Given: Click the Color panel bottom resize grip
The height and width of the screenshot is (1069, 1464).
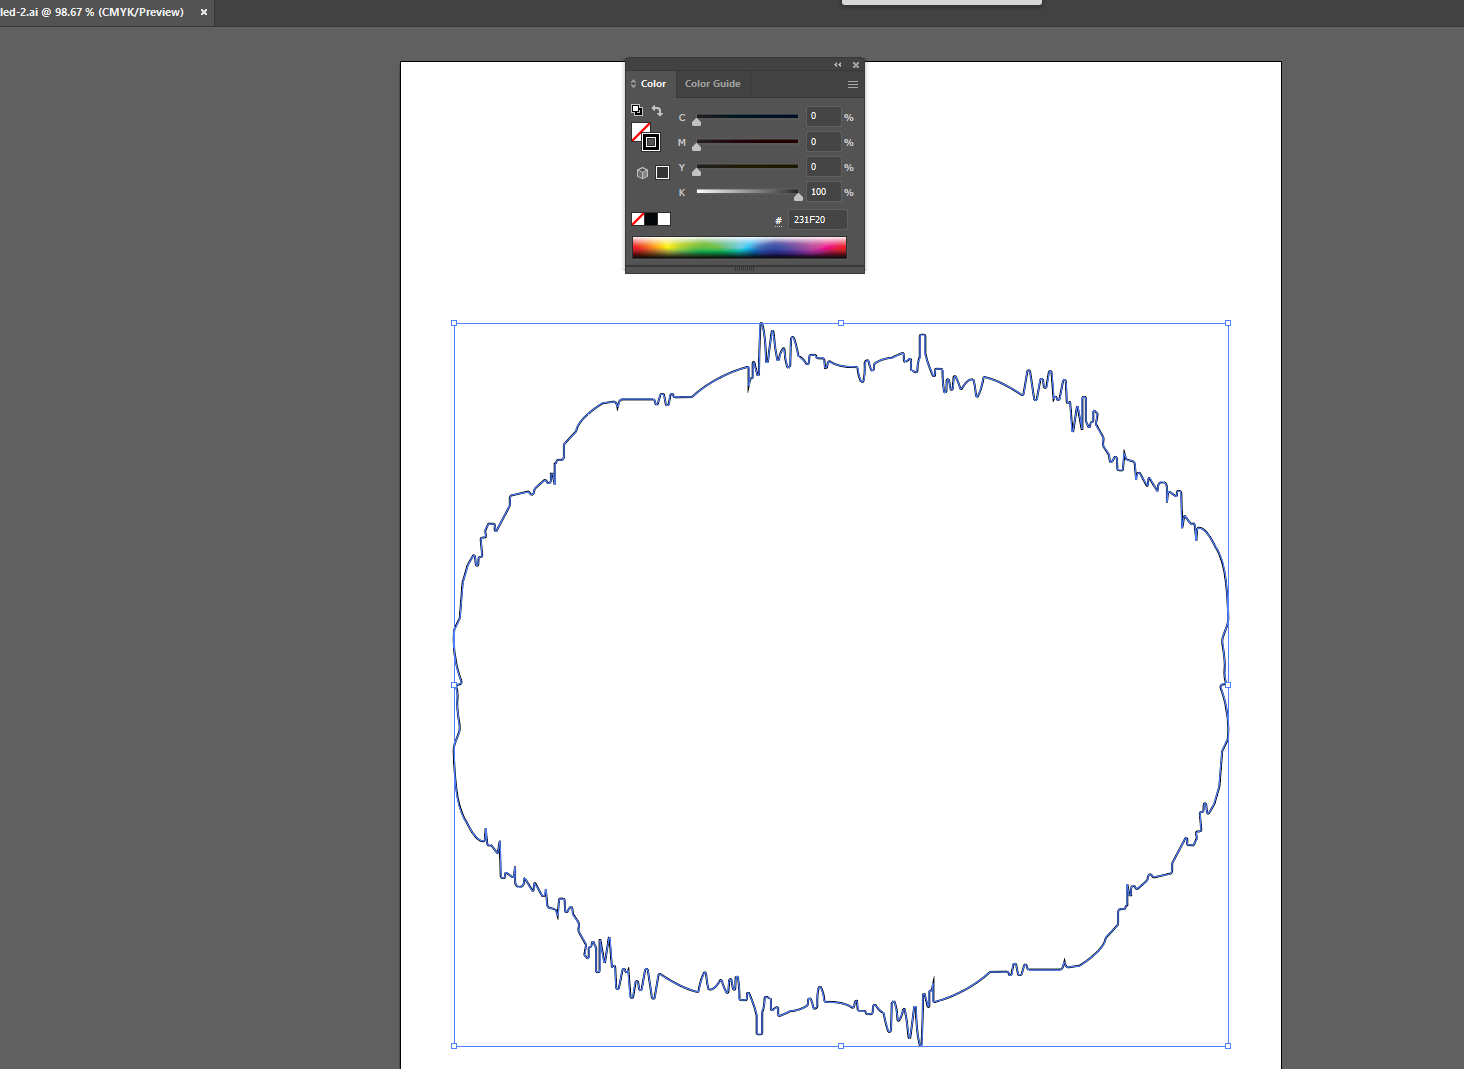Looking at the screenshot, I should pos(744,269).
